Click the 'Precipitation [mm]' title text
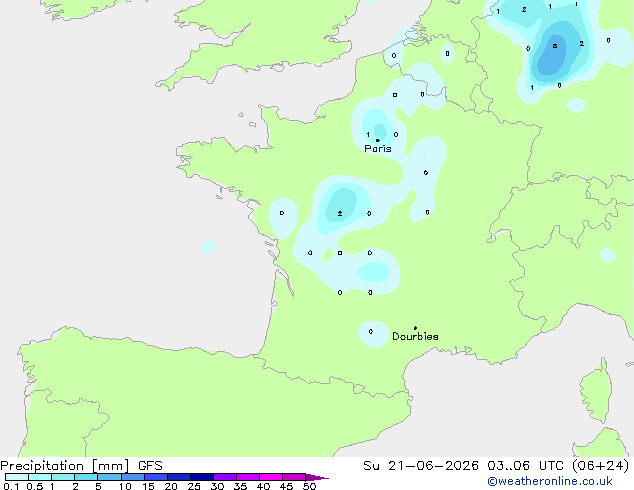Screen dimensions: 634x490 [65, 466]
